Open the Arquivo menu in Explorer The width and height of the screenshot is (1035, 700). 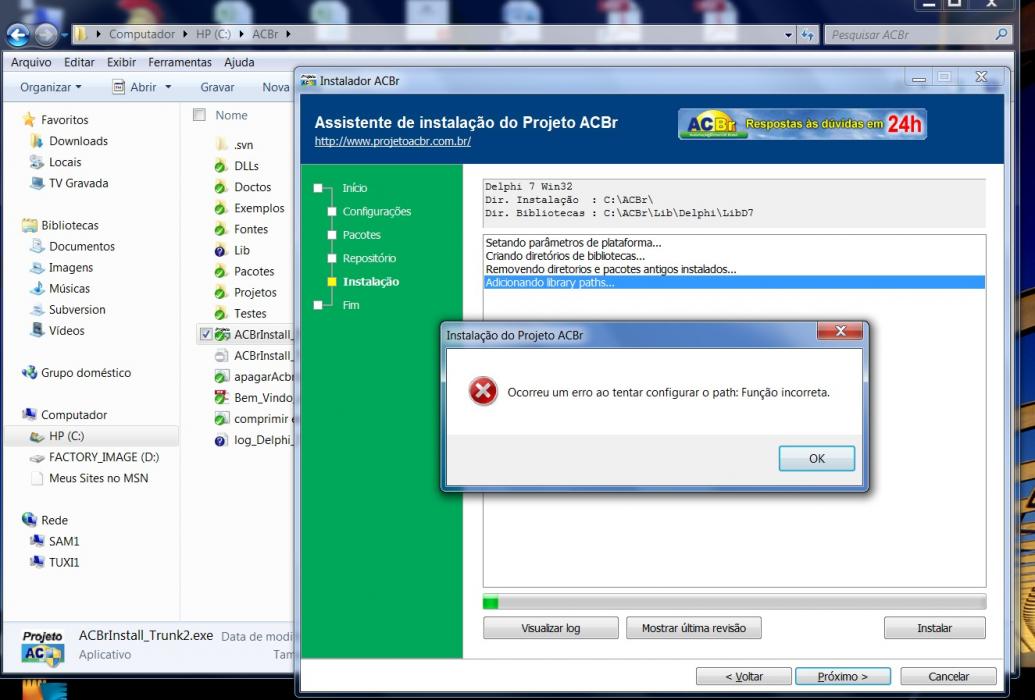[x=31, y=62]
